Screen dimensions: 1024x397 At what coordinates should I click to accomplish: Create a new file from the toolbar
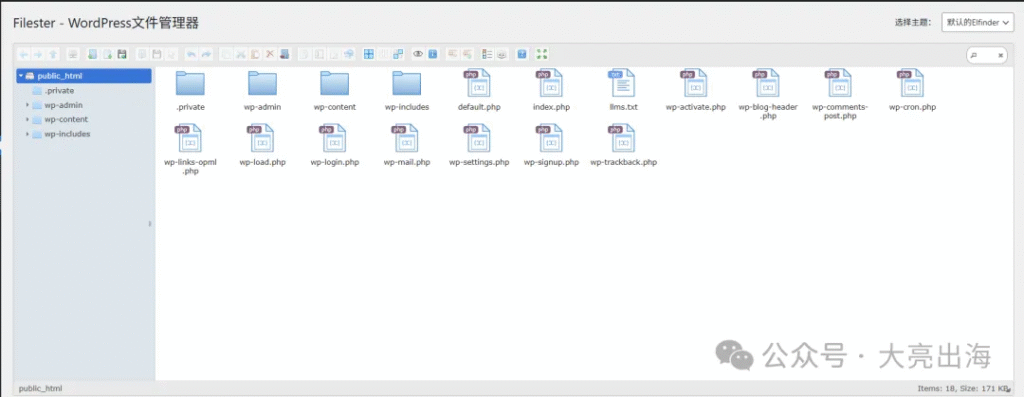[108, 54]
